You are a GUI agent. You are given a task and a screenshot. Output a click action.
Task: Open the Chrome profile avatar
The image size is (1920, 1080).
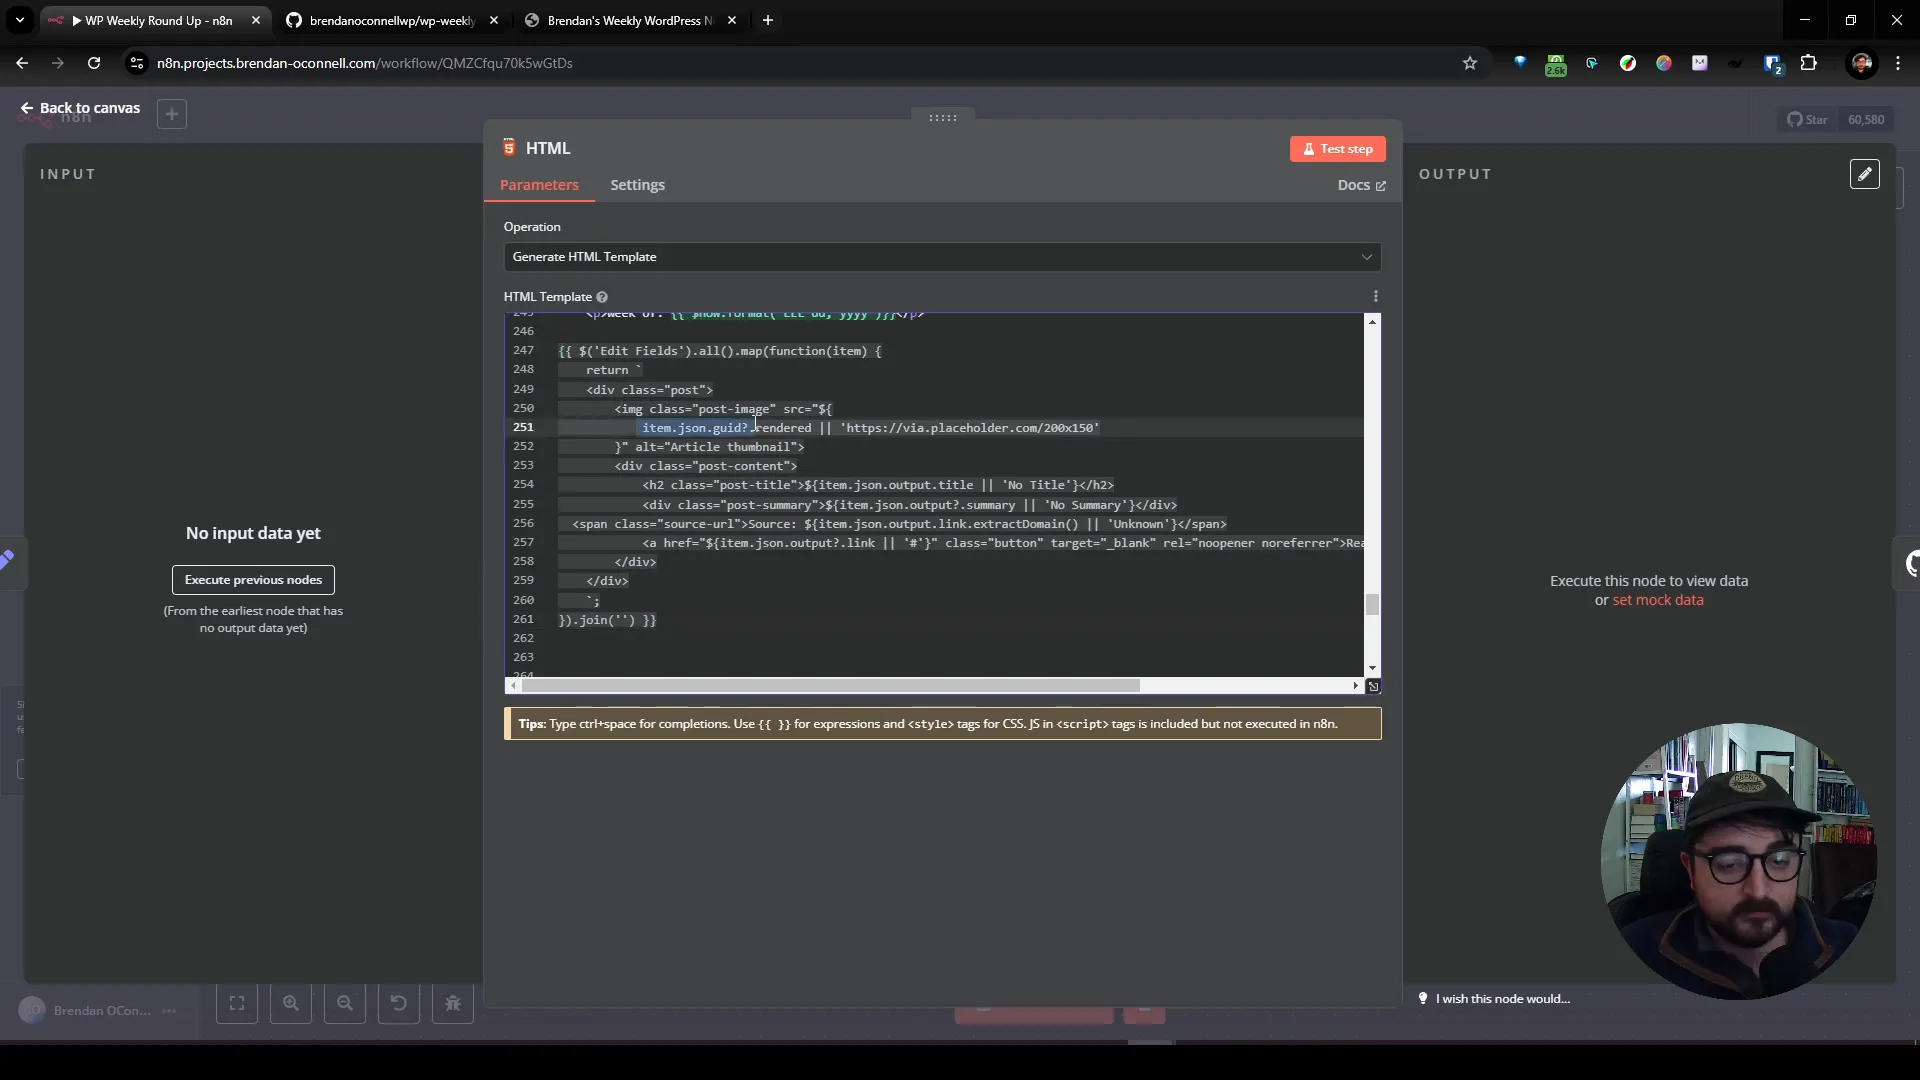(x=1862, y=63)
